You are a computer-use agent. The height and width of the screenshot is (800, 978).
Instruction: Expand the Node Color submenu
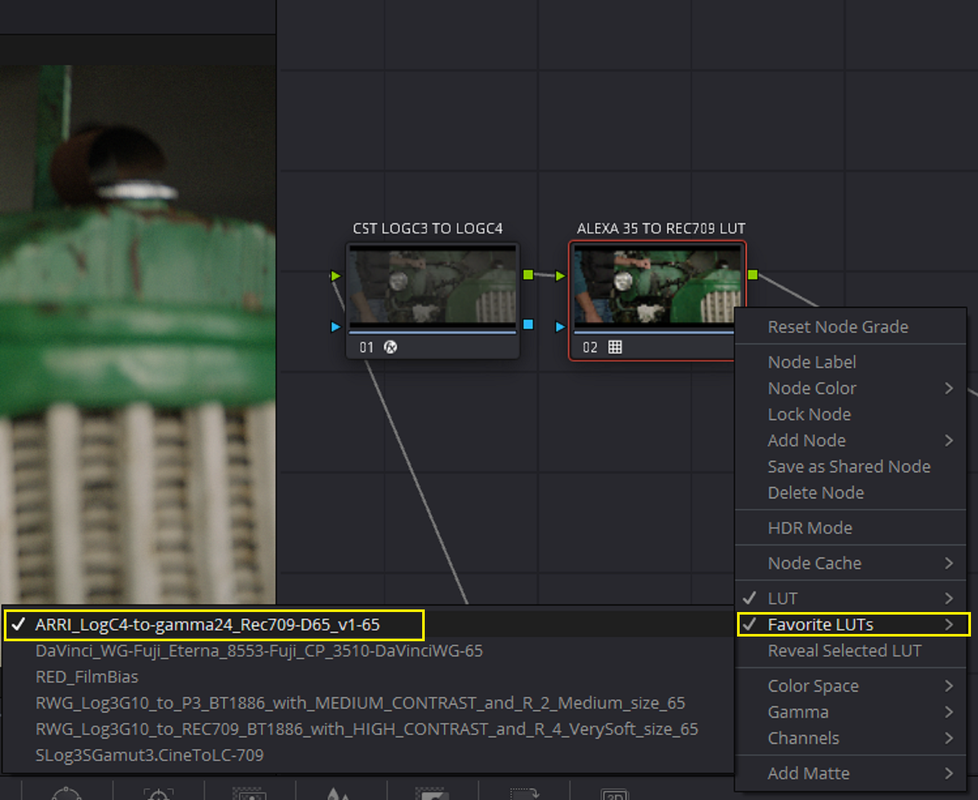pyautogui.click(x=851, y=388)
